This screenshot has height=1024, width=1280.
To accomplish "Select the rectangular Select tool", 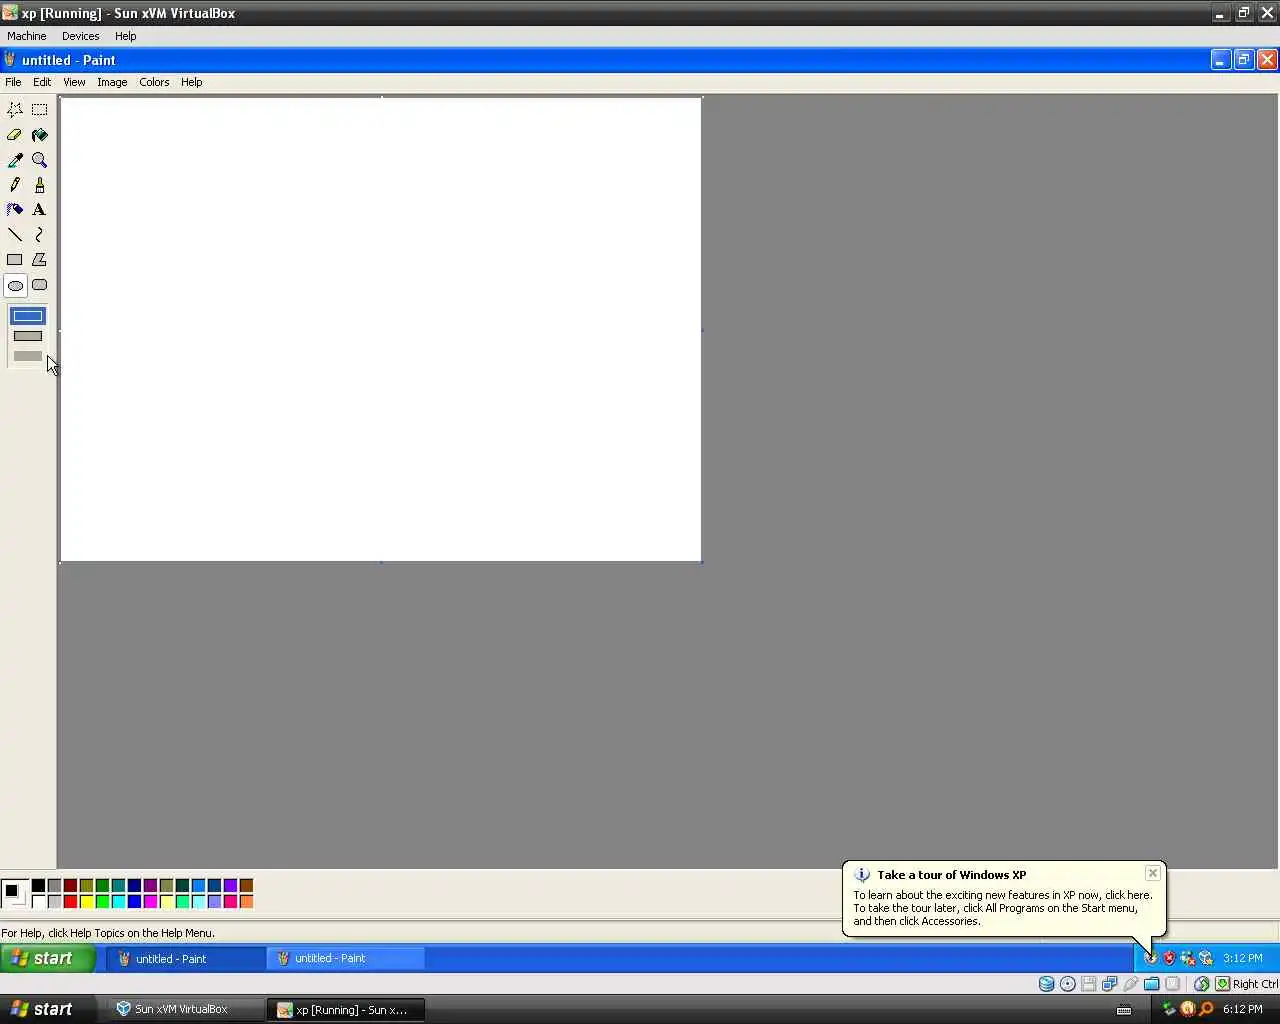I will pos(40,110).
